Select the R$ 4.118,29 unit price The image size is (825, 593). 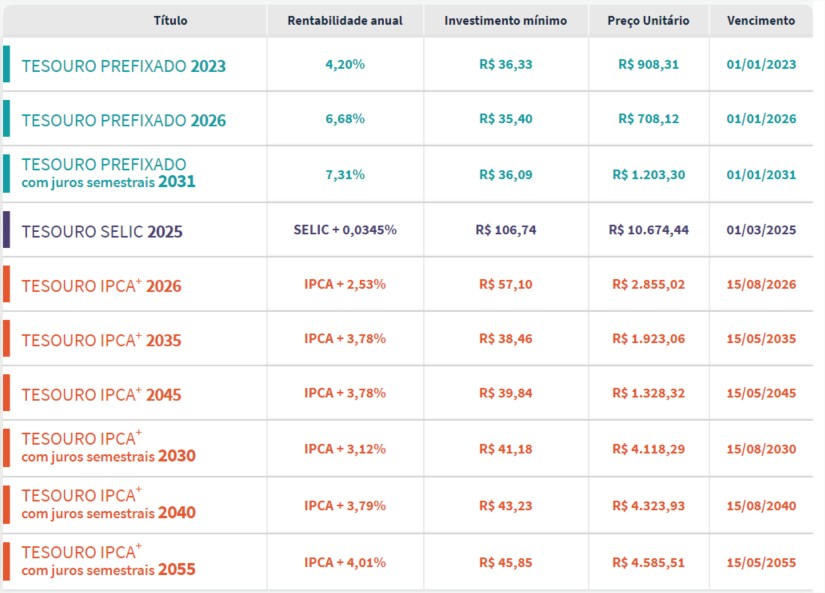[x=648, y=449]
